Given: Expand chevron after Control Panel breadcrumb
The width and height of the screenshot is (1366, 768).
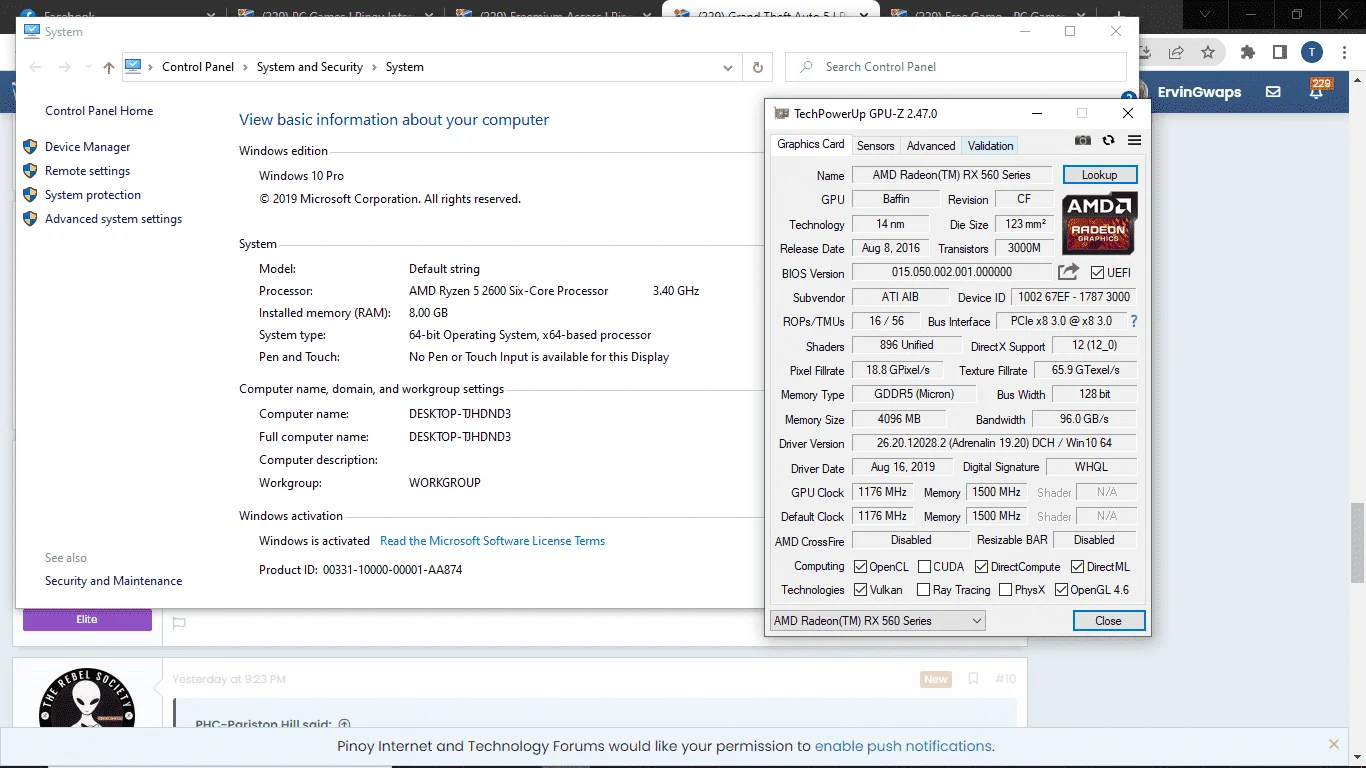Looking at the screenshot, I should [246, 67].
